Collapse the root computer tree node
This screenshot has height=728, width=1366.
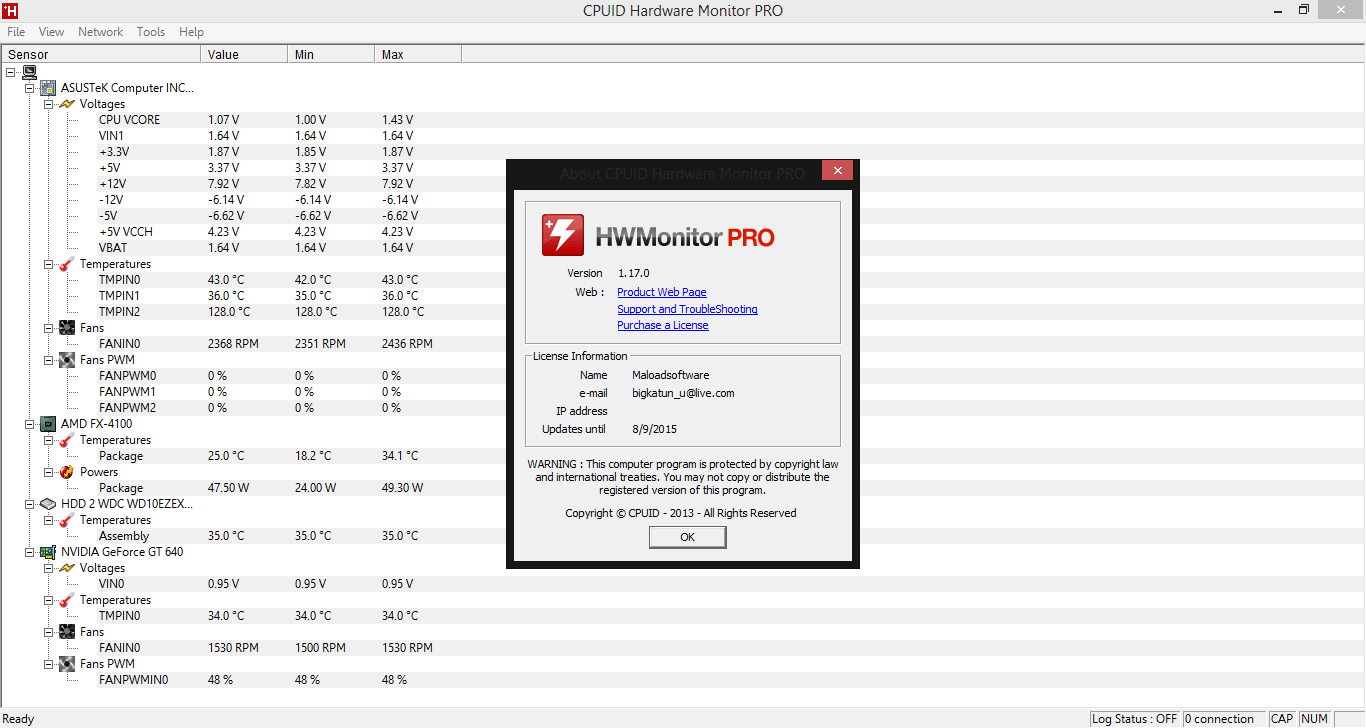coord(11,72)
